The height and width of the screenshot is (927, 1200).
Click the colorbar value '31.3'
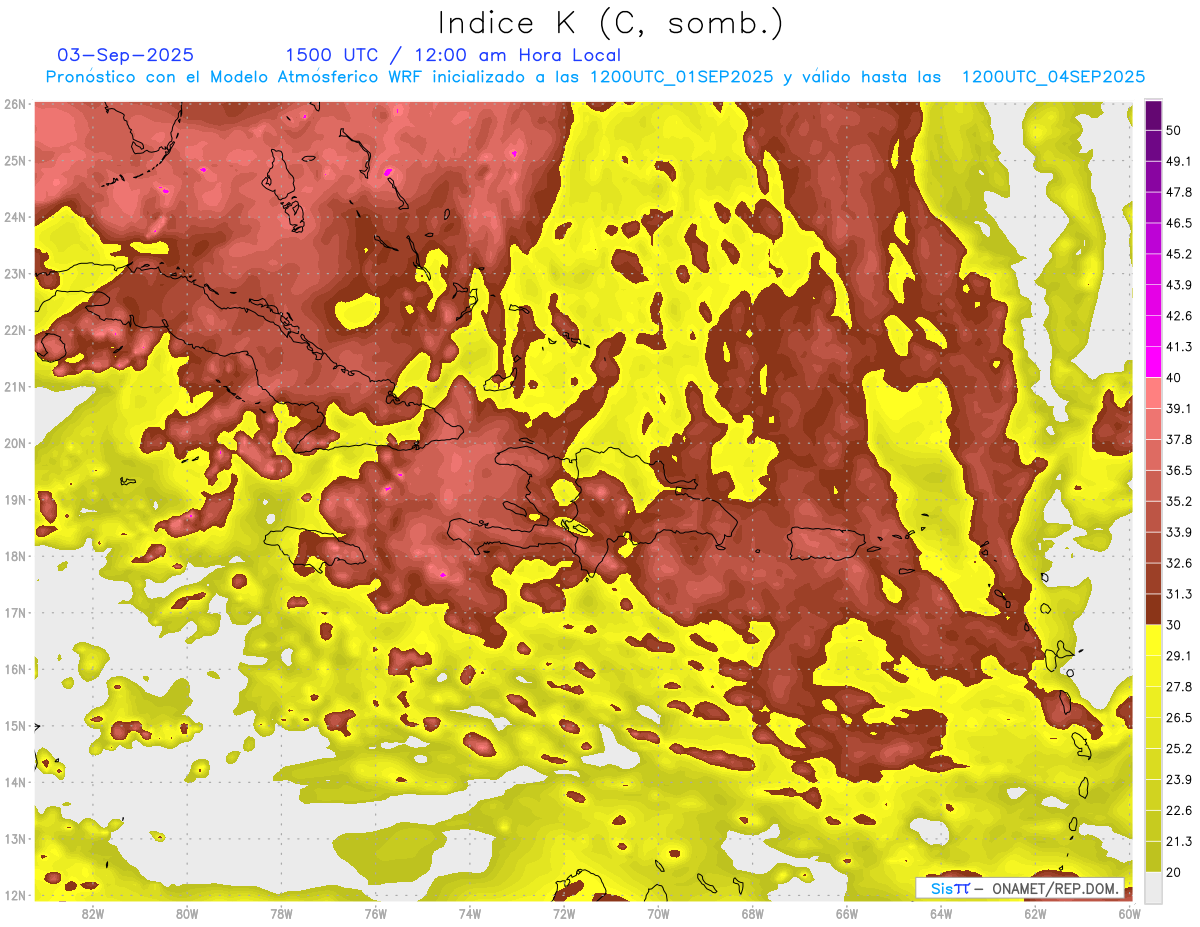[1178, 594]
